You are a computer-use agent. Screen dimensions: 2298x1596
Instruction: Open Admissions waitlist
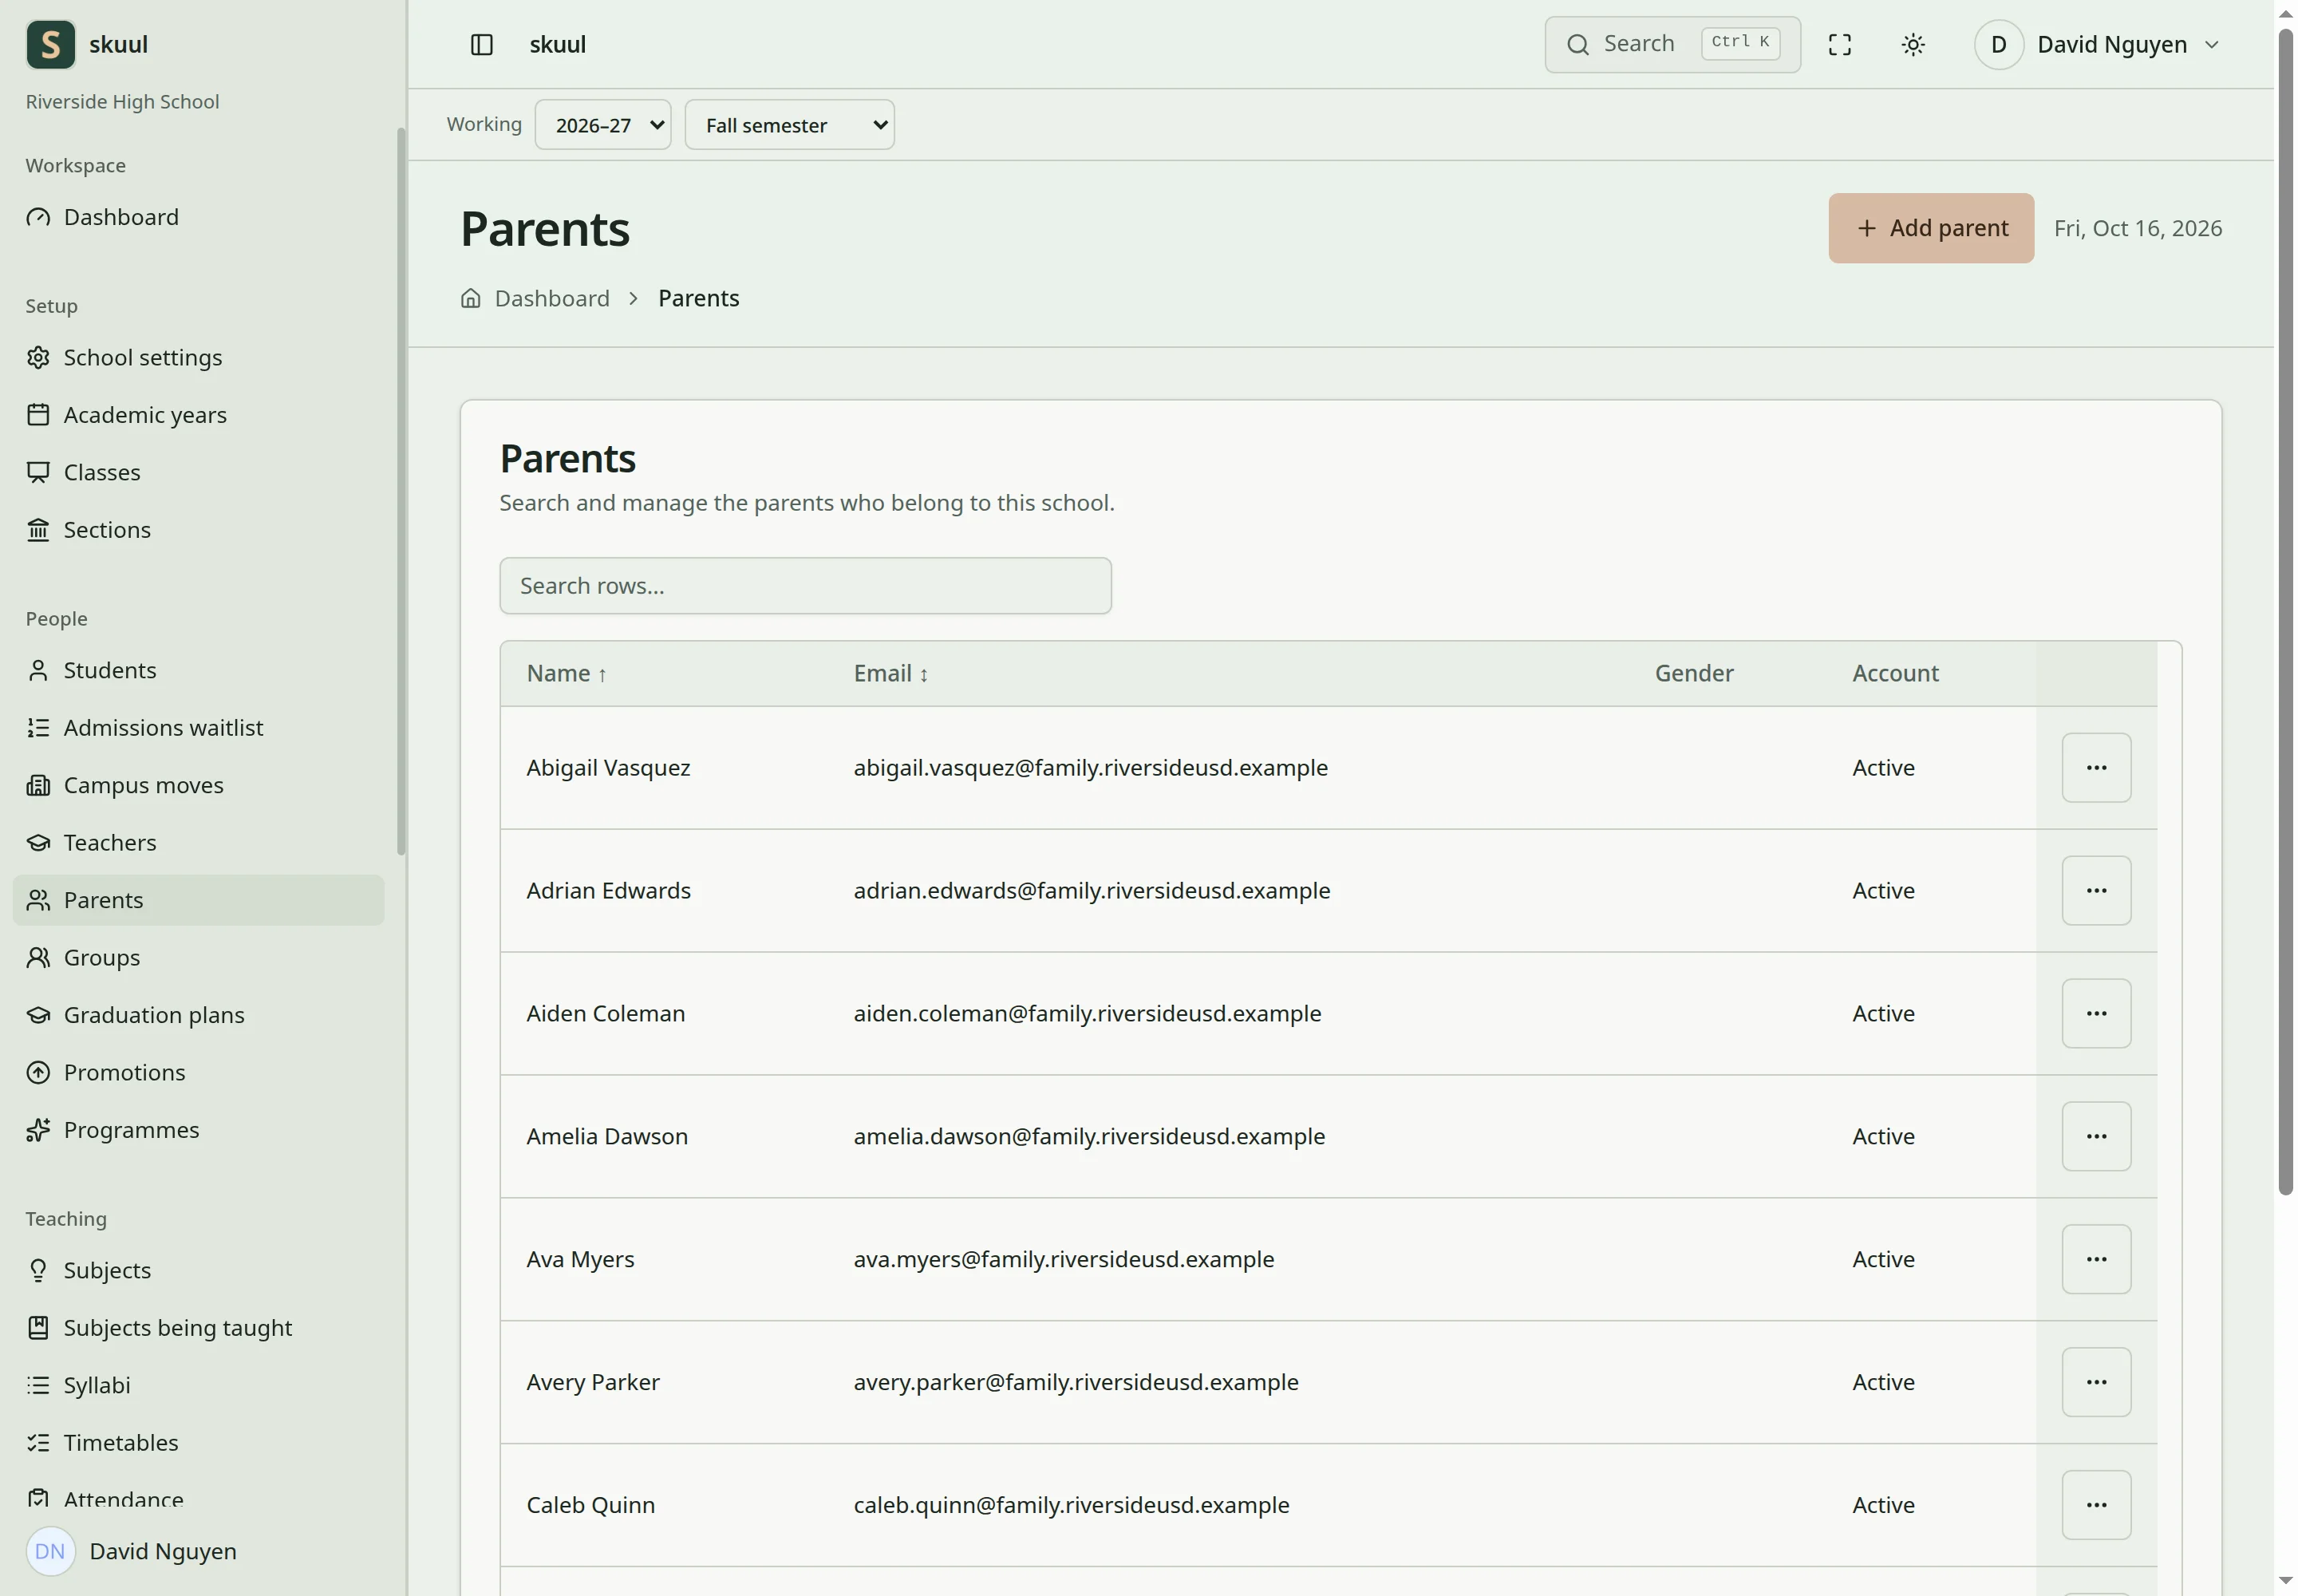(x=198, y=727)
